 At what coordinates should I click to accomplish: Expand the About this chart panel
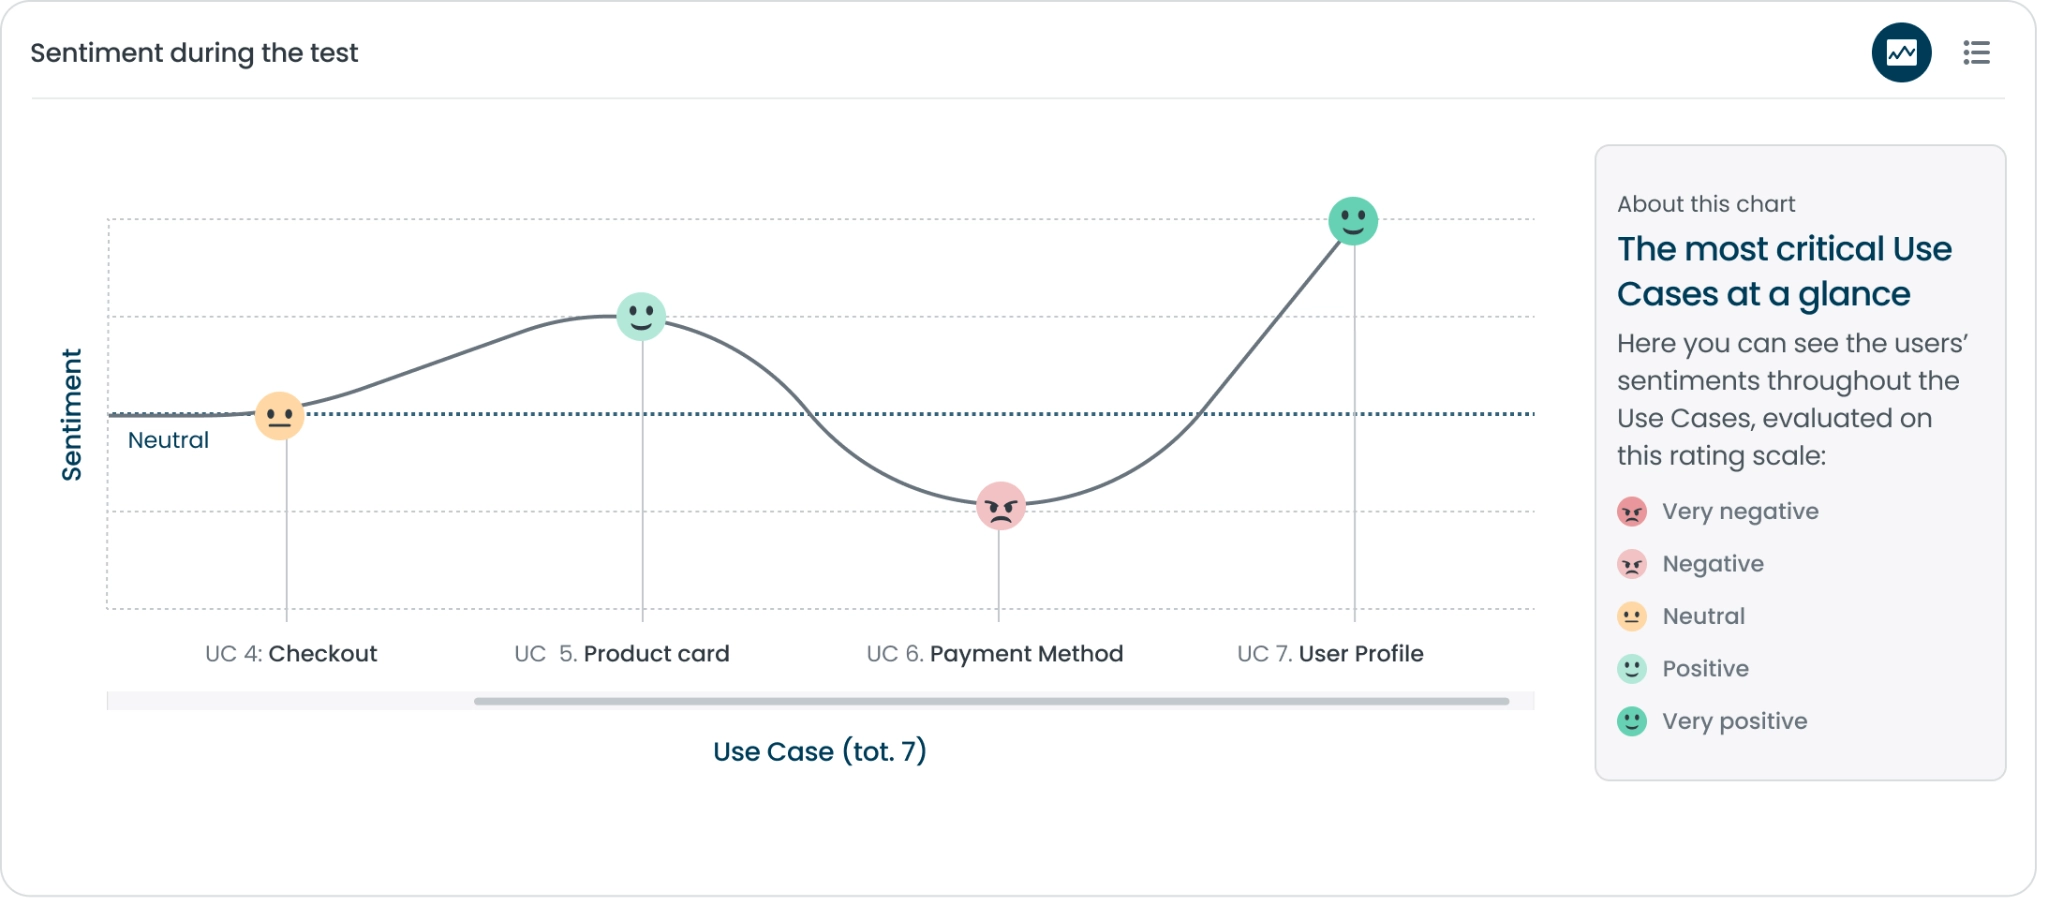coord(1705,203)
